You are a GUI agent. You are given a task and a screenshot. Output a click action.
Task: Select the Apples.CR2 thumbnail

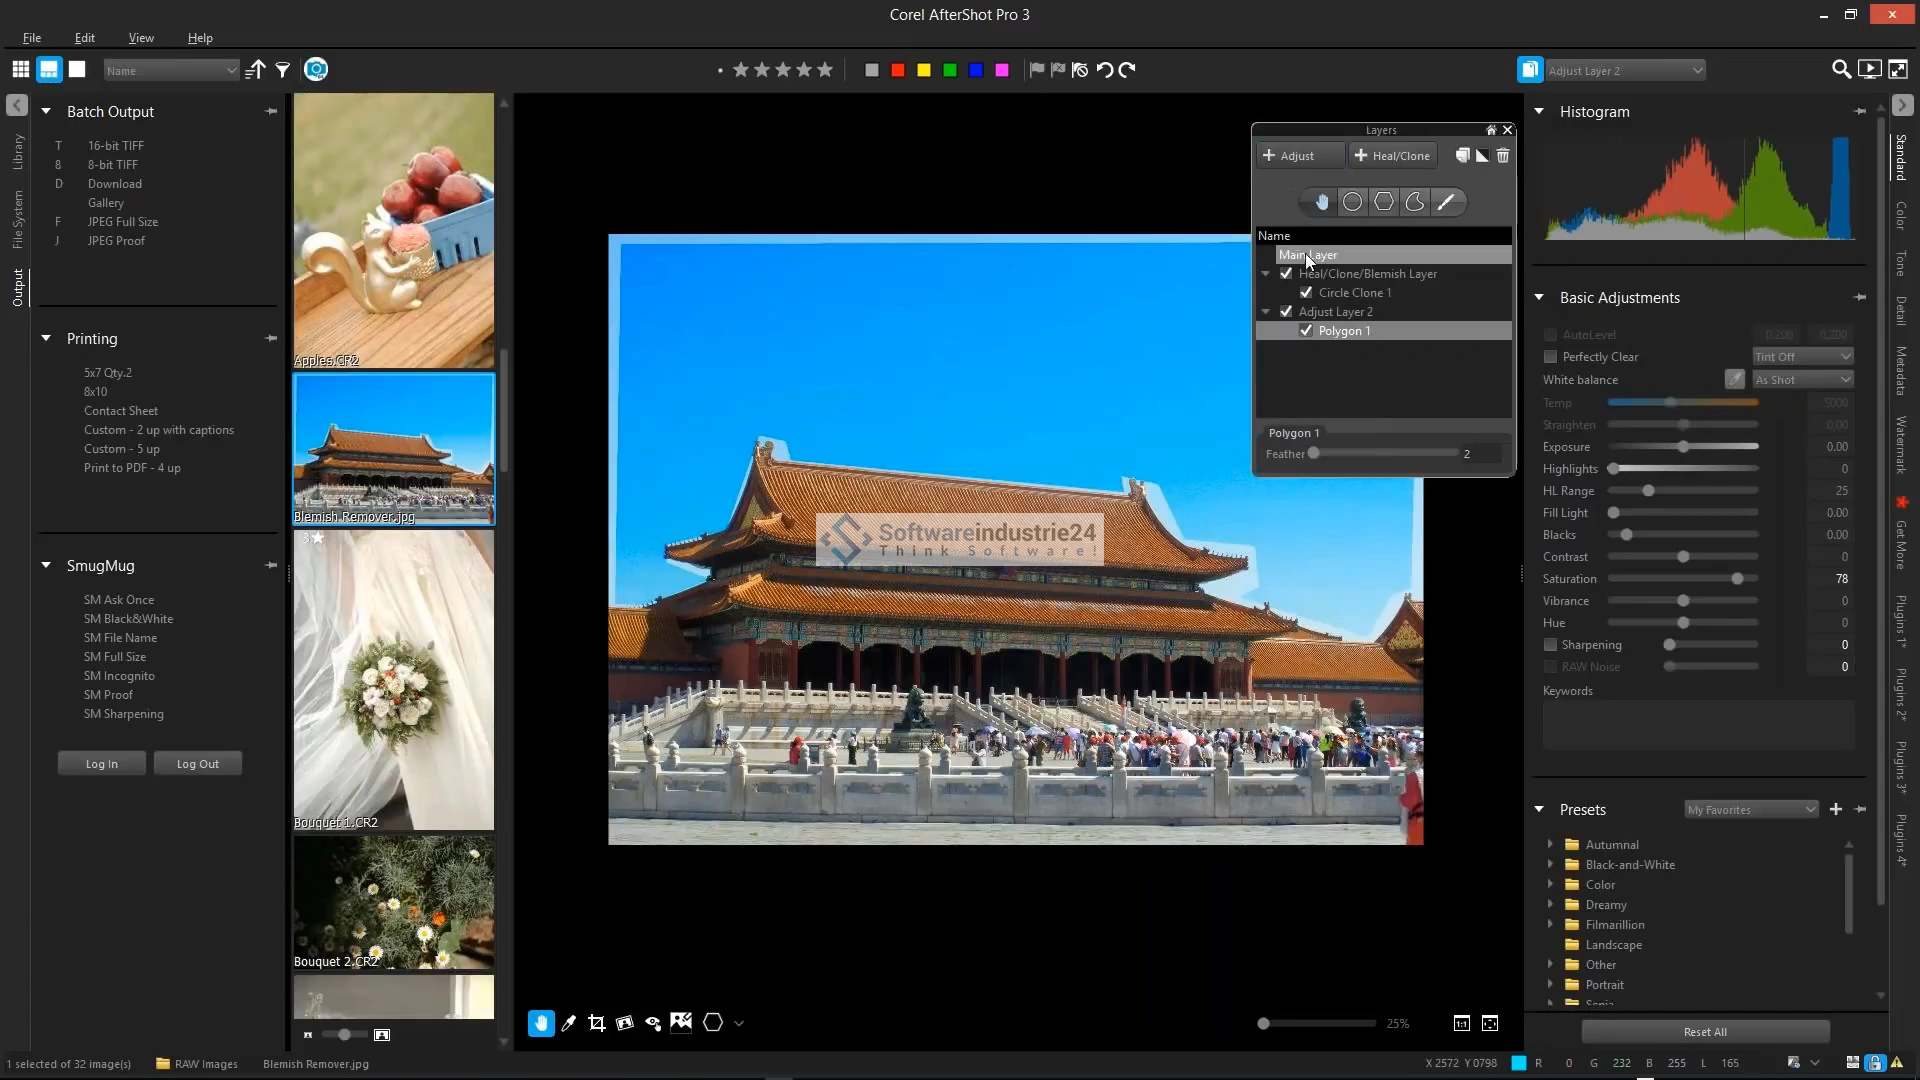click(393, 230)
